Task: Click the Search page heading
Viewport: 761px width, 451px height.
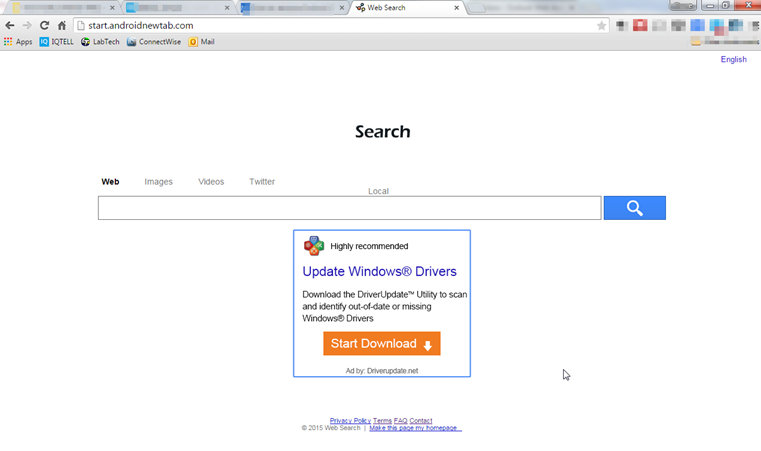Action: point(382,132)
